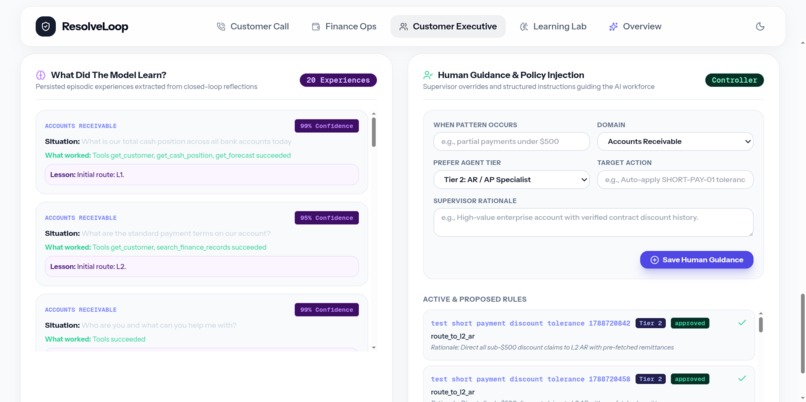This screenshot has width=806, height=402.
Task: Click the Controller badge
Action: pos(734,80)
